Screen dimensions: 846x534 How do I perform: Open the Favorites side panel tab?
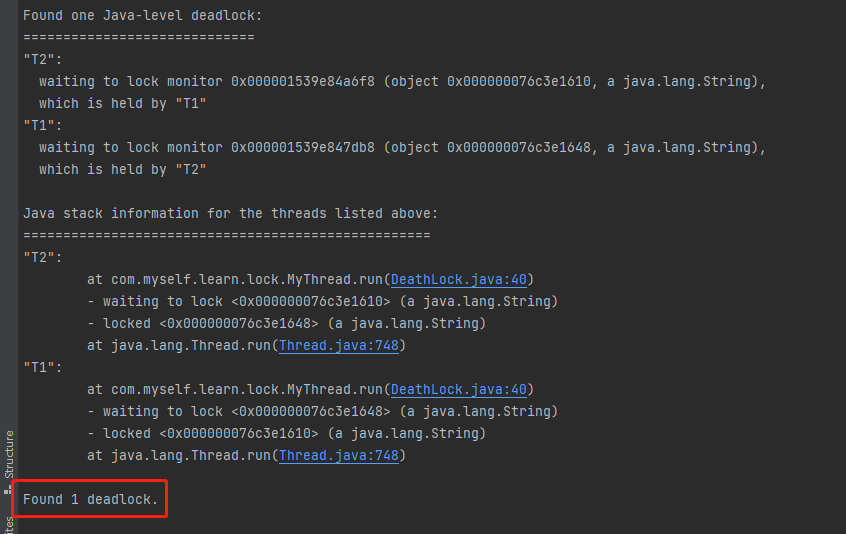pyautogui.click(x=9, y=525)
